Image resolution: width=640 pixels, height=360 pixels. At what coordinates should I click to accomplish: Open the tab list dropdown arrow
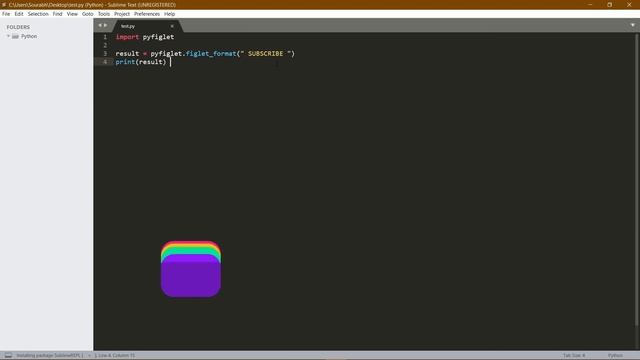click(x=633, y=25)
